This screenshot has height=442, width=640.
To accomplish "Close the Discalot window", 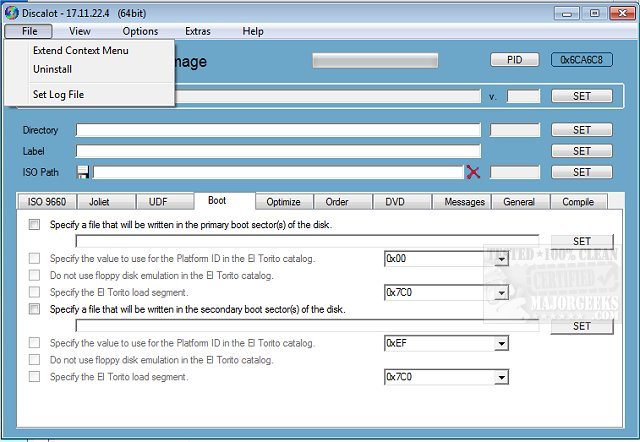I will coord(622,13).
